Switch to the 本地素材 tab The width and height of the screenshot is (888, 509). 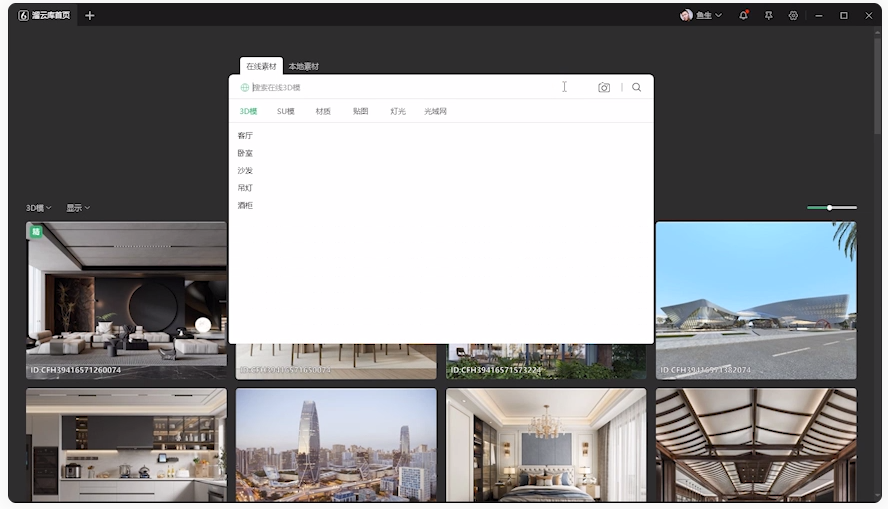click(x=304, y=67)
